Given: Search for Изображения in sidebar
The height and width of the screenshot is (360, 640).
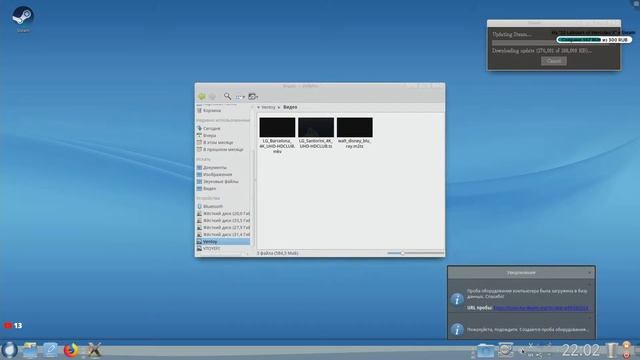Looking at the screenshot, I should pos(223,175).
